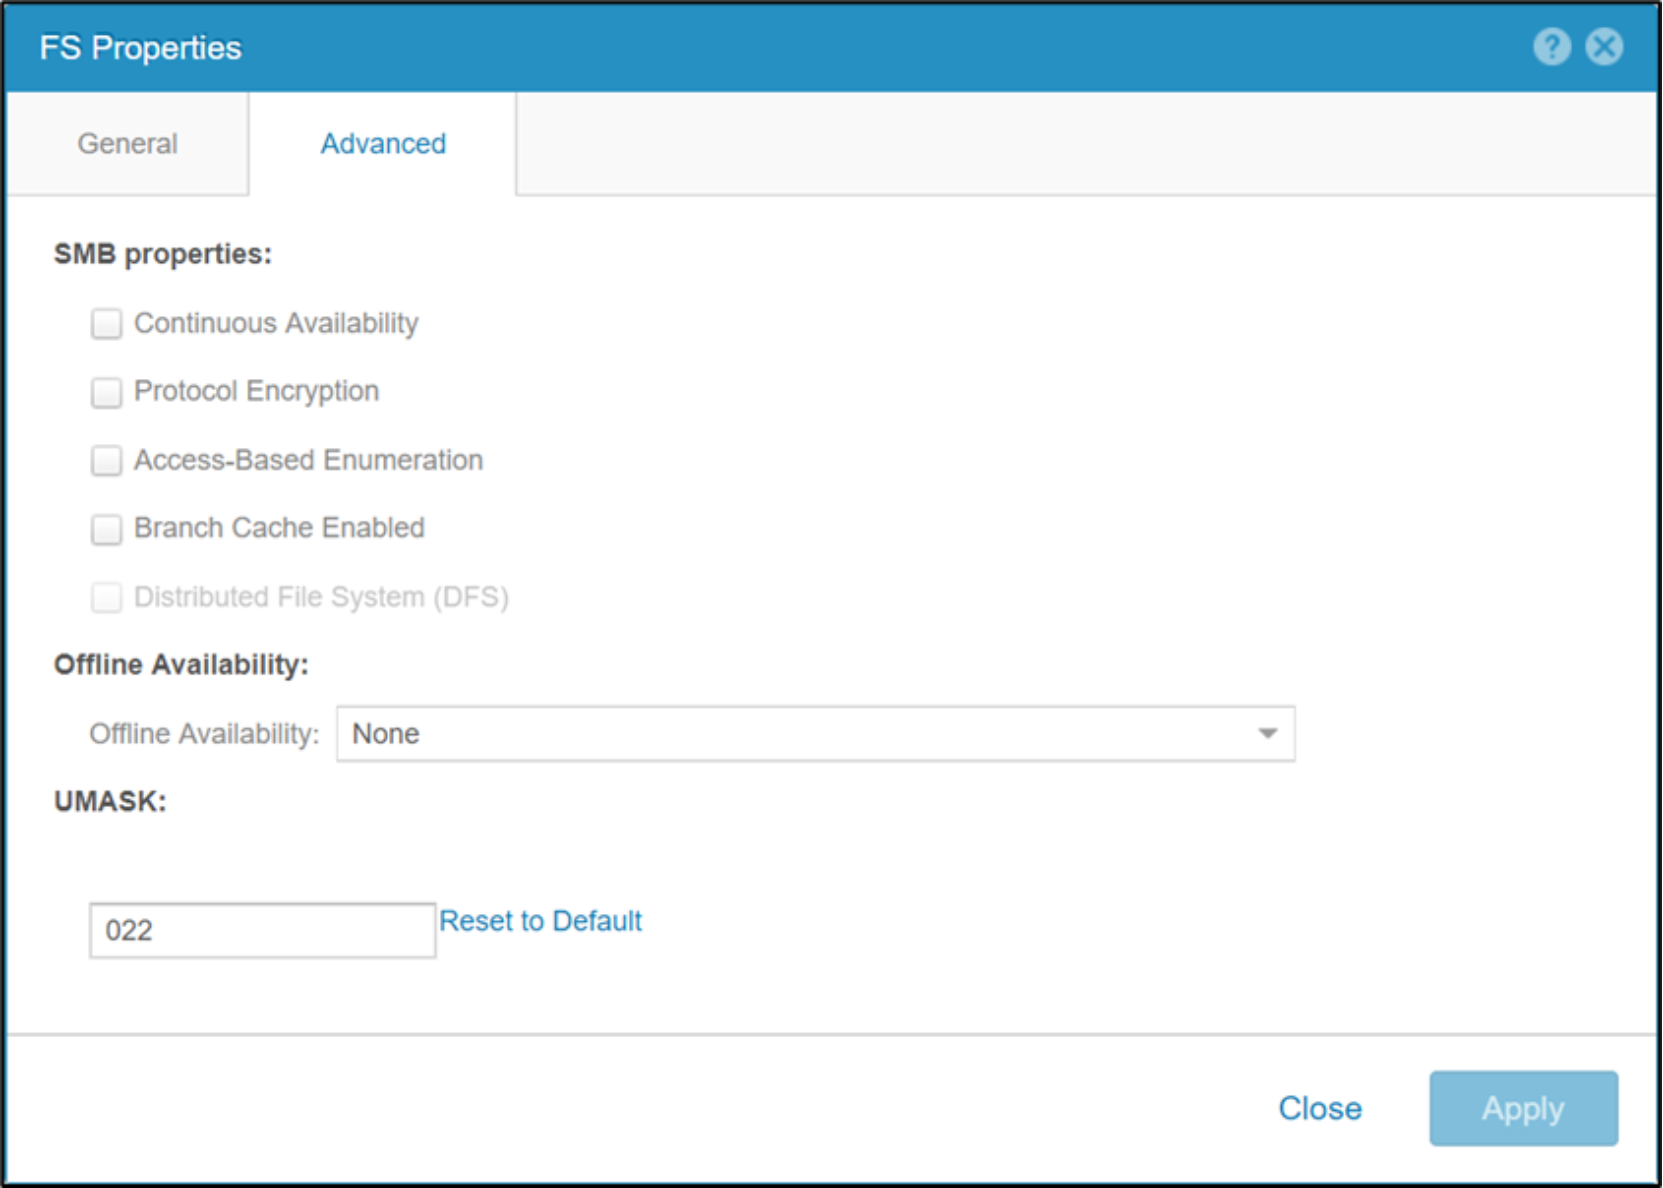Click the UMASK heading text
This screenshot has width=1663, height=1188.
pyautogui.click(x=110, y=801)
